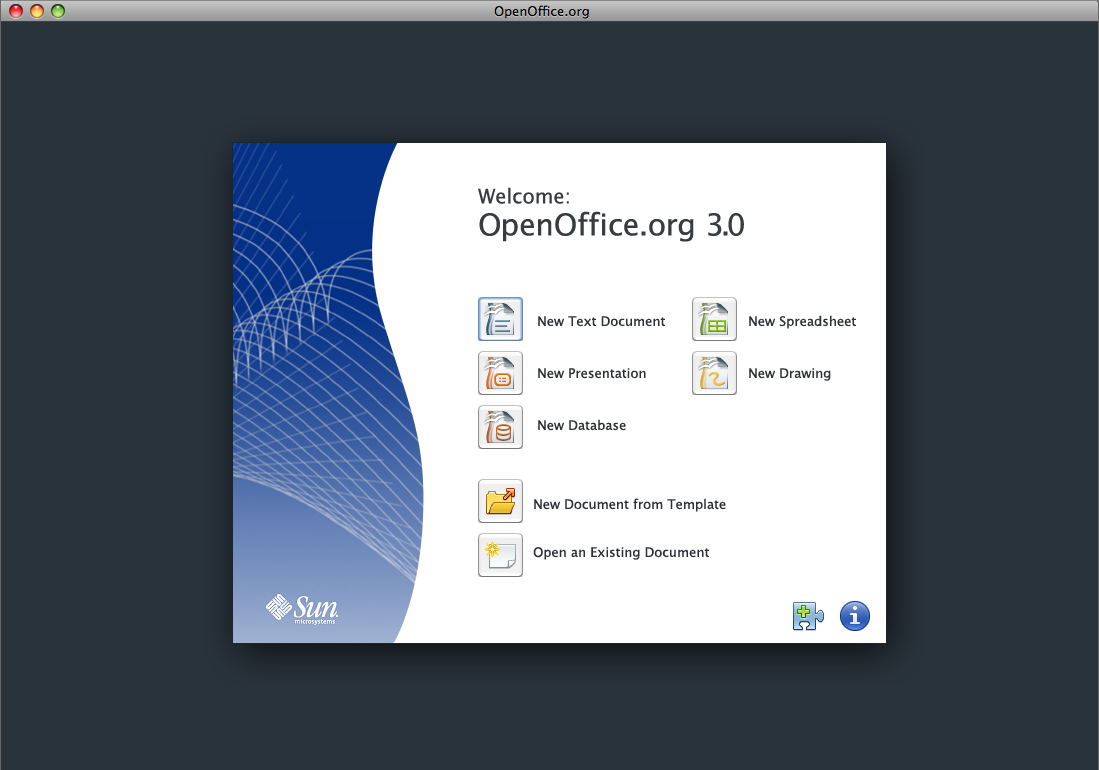Pick the "New Presentation" text label

tap(591, 373)
